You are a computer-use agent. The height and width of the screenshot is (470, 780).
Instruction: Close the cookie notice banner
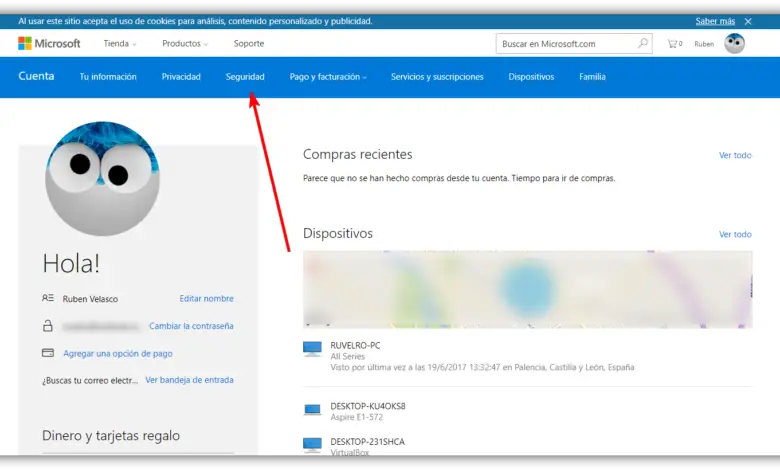(x=748, y=21)
